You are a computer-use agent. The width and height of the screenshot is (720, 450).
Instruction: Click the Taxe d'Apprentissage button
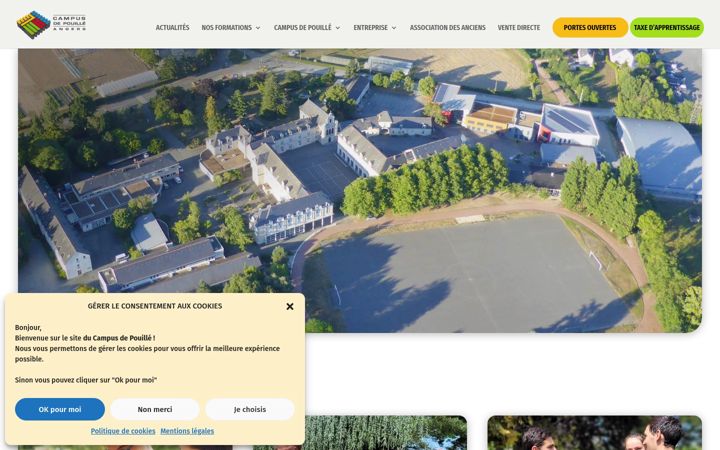[667, 28]
